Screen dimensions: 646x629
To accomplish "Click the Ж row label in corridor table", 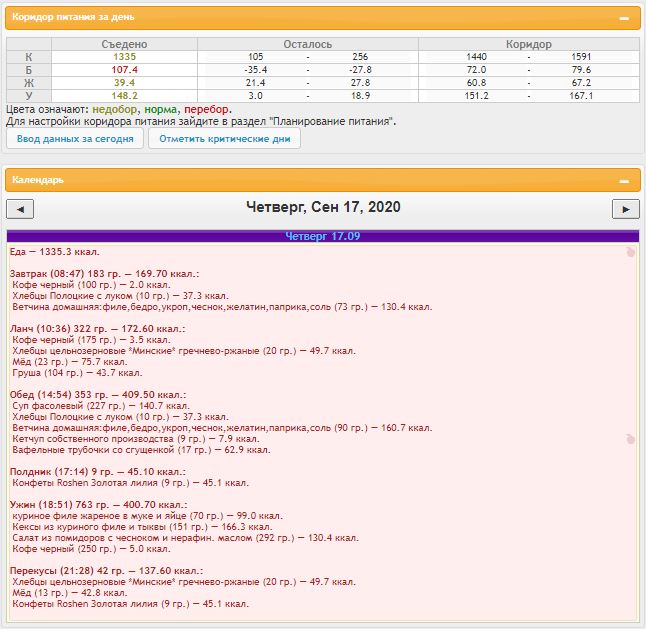I will tap(29, 83).
